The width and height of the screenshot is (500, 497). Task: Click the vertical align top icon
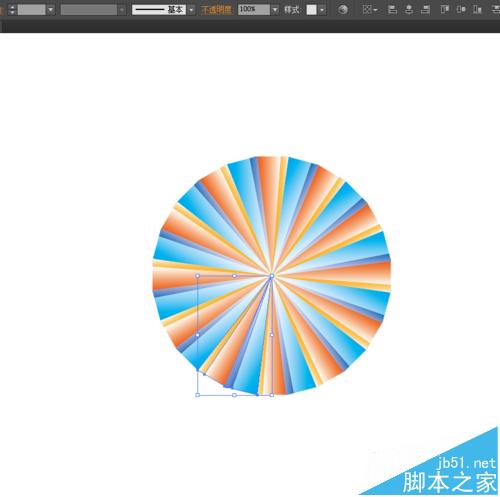445,9
